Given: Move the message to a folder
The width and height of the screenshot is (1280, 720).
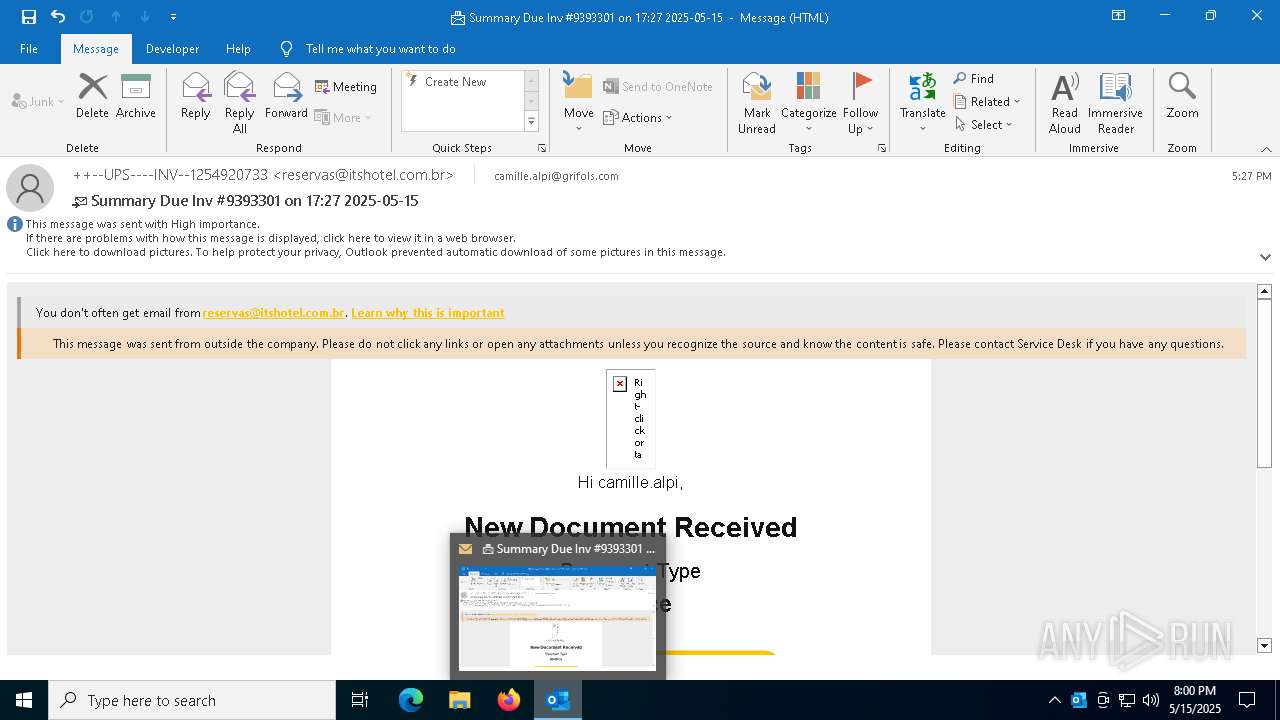Looking at the screenshot, I should click(579, 103).
